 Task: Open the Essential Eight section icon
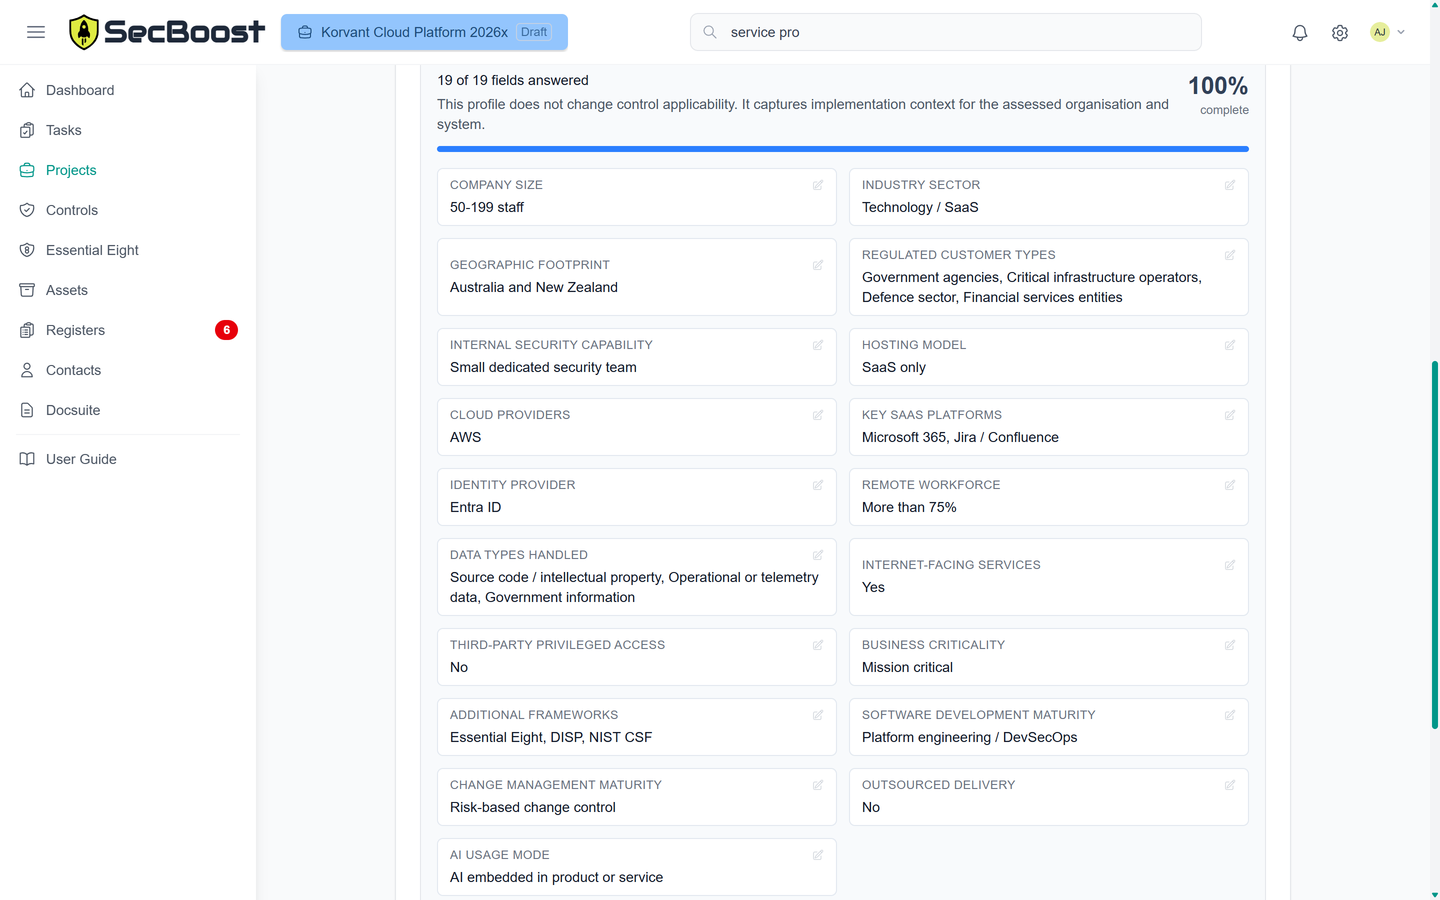click(26, 250)
